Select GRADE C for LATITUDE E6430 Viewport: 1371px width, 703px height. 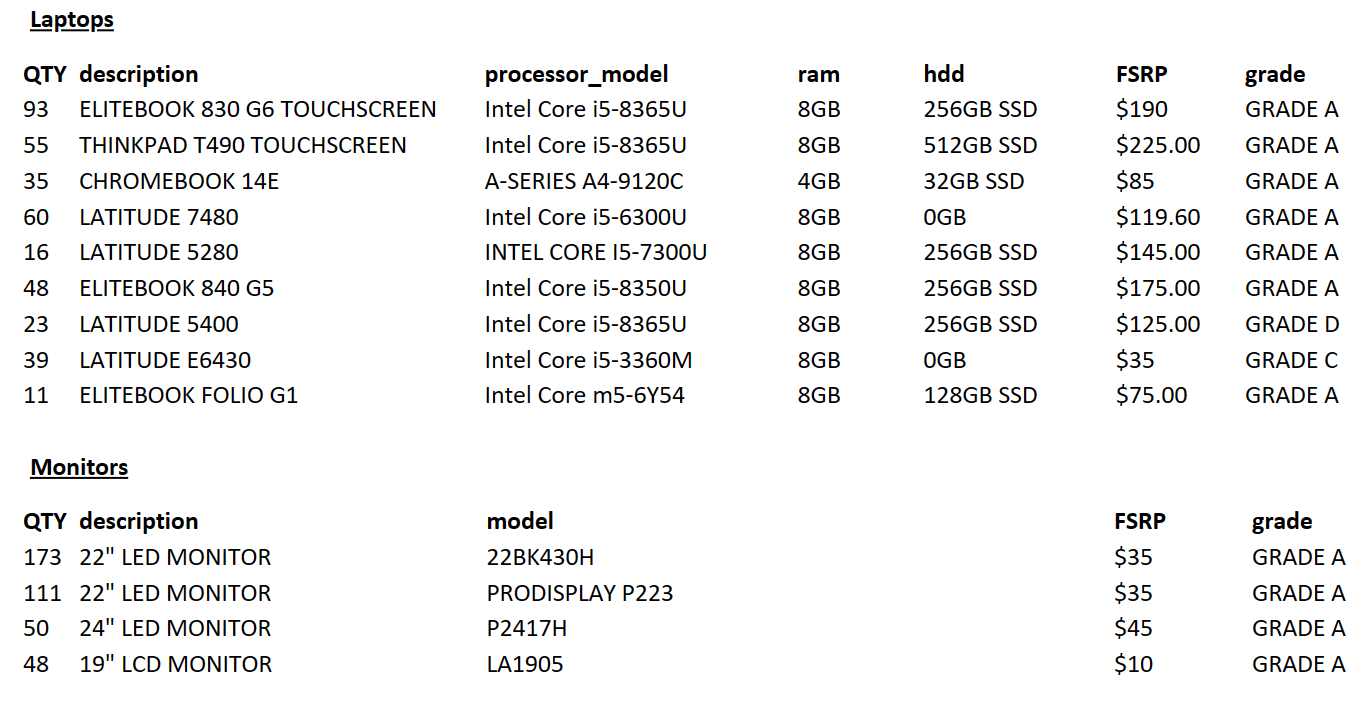click(x=1291, y=360)
